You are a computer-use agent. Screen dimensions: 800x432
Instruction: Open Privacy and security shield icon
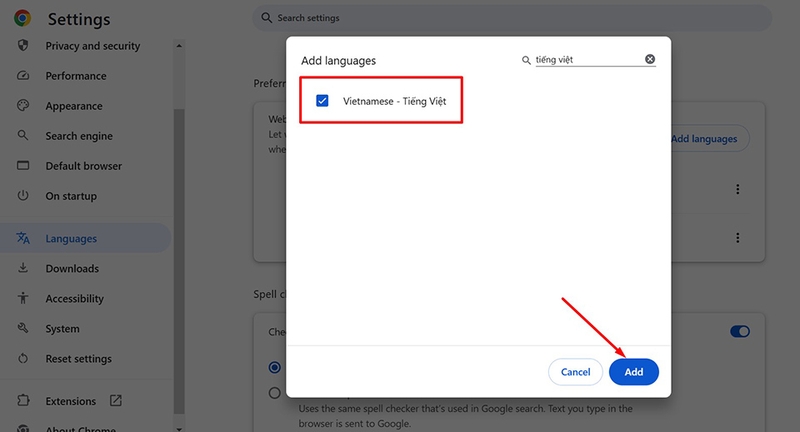tap(23, 45)
